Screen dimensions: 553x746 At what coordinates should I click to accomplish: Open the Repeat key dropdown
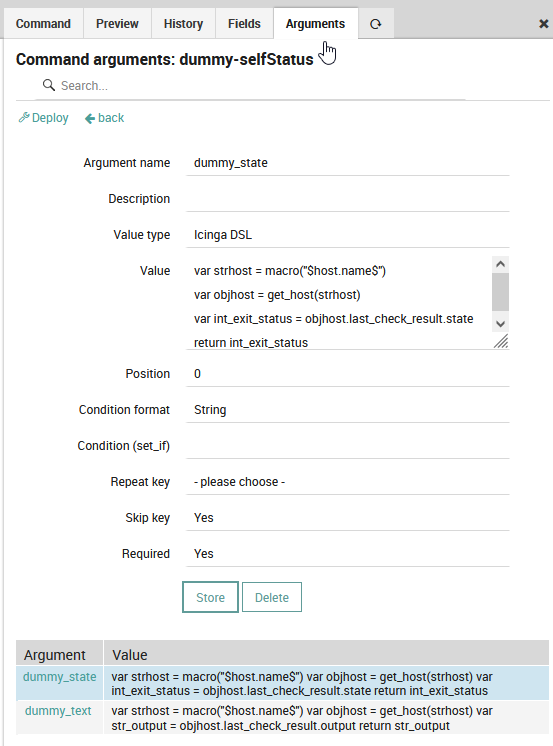tap(347, 482)
